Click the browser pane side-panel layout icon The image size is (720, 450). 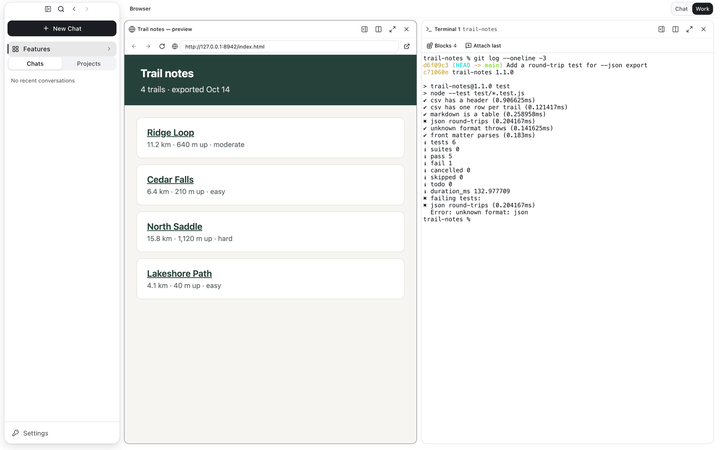364,29
